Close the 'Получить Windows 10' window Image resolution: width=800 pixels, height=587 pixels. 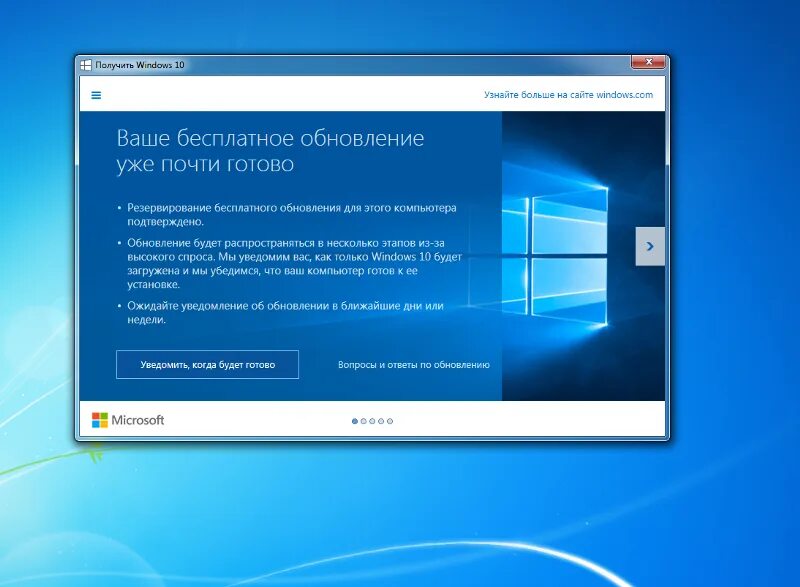[x=648, y=62]
